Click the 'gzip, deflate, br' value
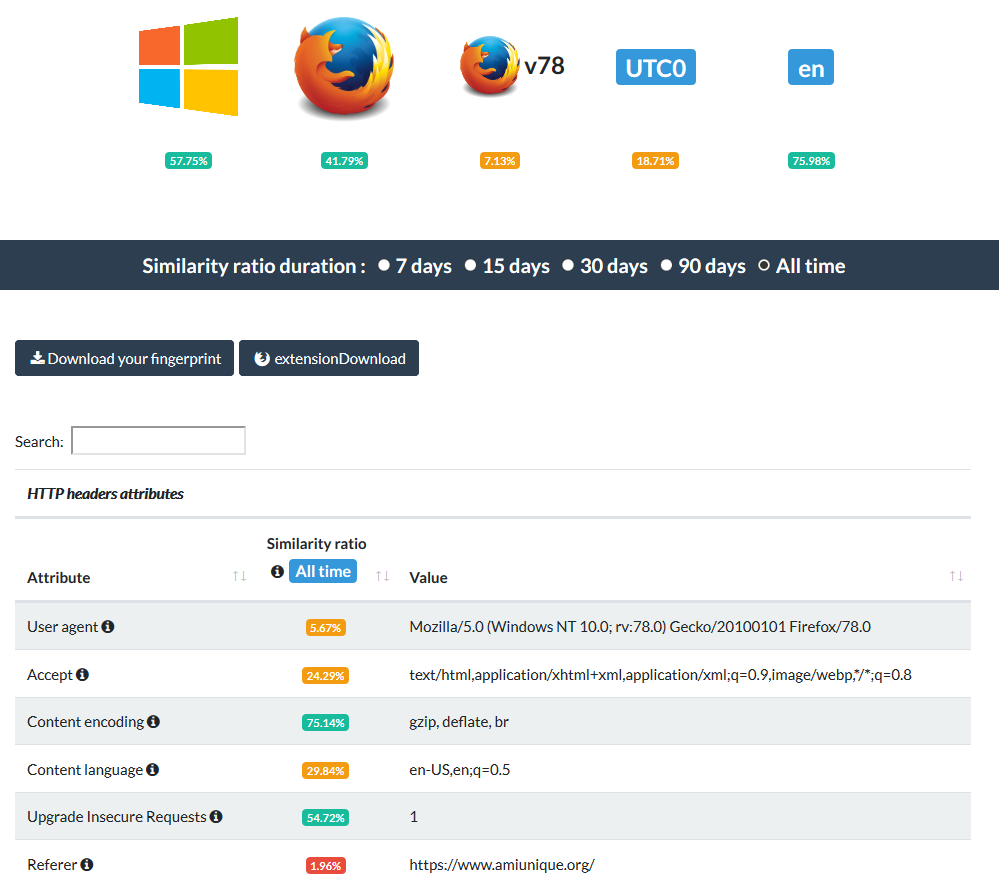The image size is (999, 889). (459, 721)
